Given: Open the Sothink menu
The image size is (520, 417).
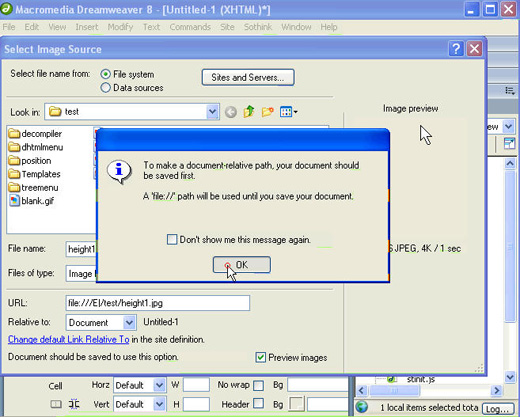Looking at the screenshot, I should (258, 27).
